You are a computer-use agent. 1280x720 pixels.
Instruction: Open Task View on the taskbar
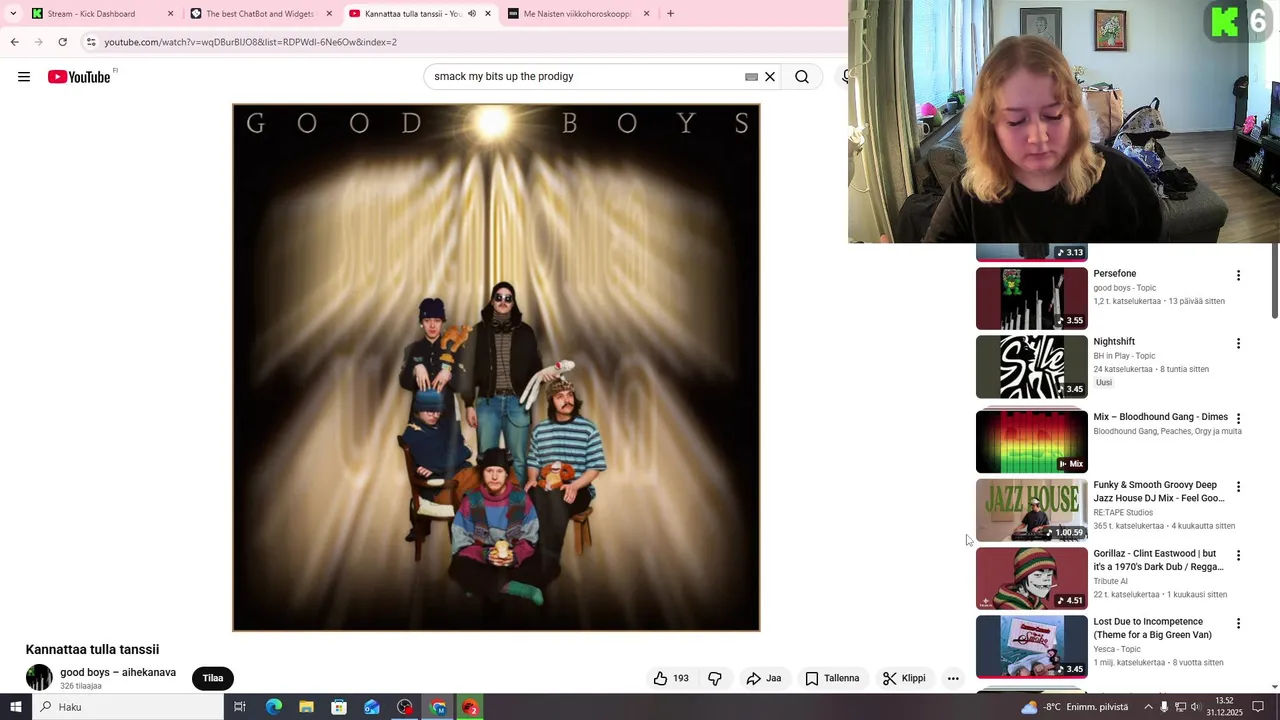pos(240,707)
